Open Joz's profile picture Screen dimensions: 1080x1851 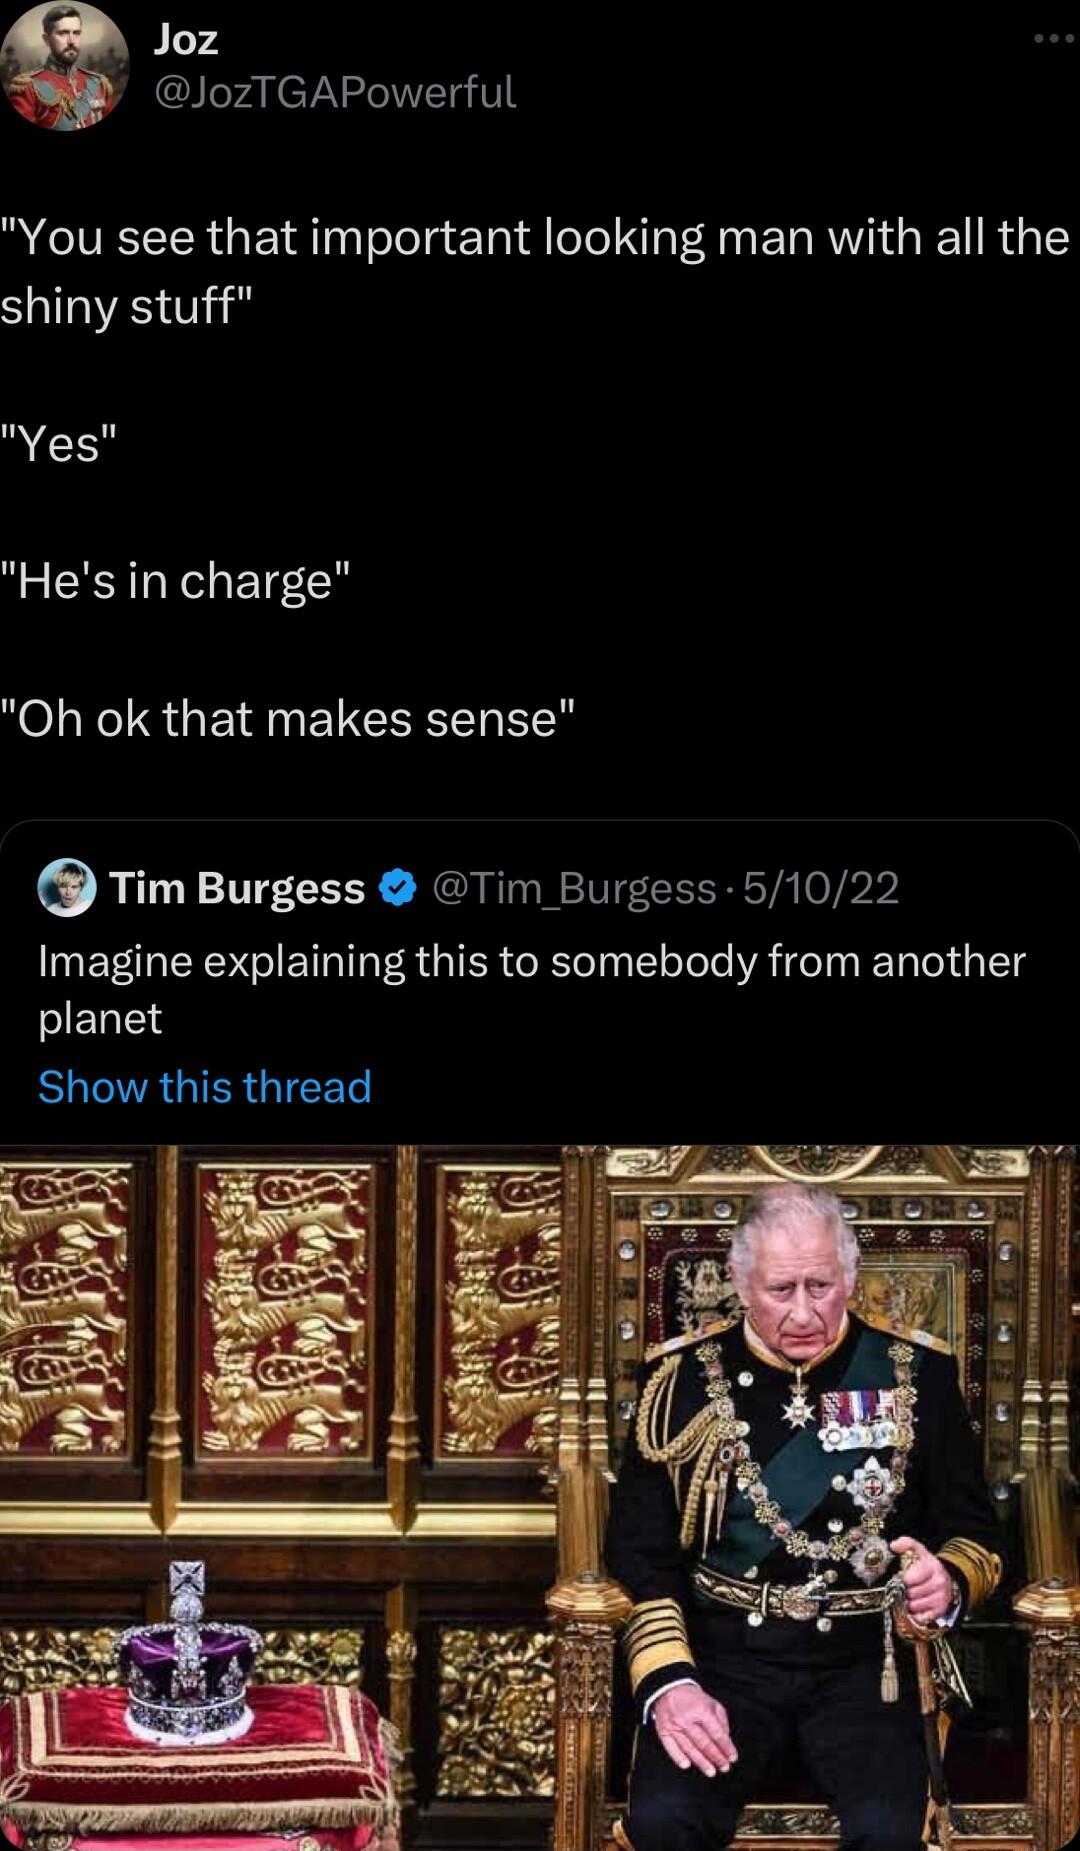point(65,66)
